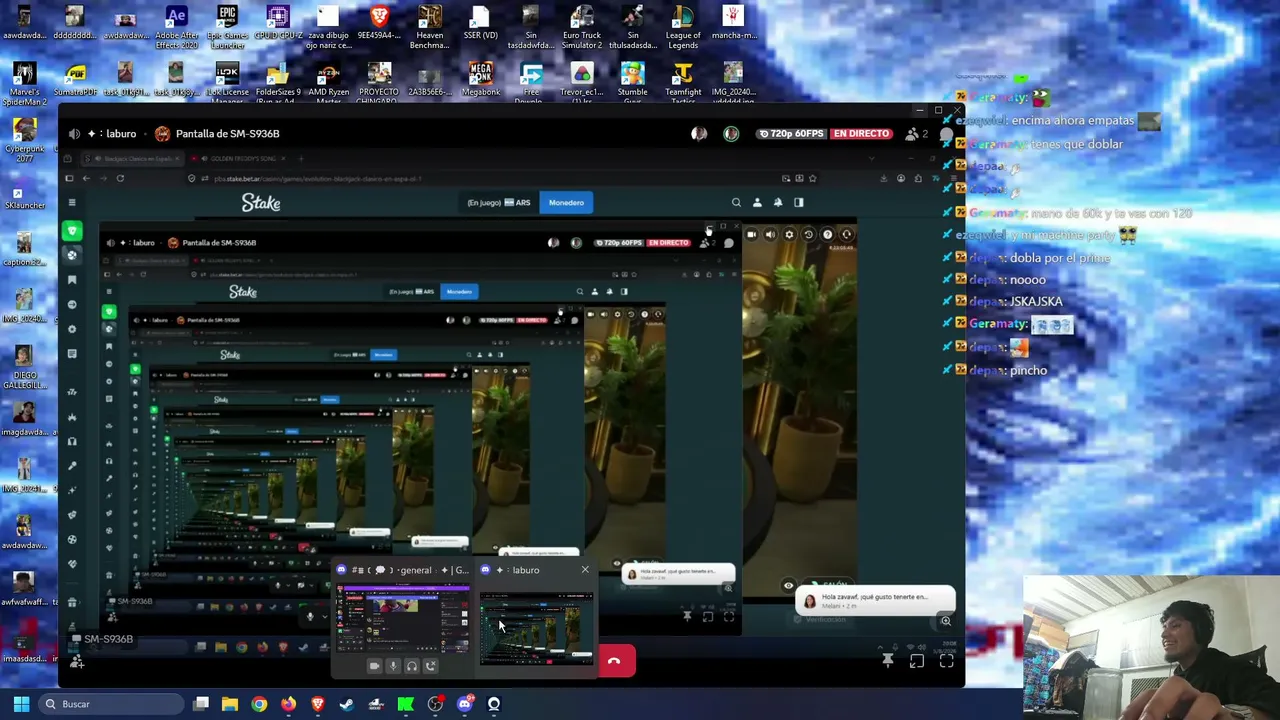Viewport: 1280px width, 720px height.
Task: Open Adobe After Effects 2020 desktop shortcut
Action: pos(176,27)
